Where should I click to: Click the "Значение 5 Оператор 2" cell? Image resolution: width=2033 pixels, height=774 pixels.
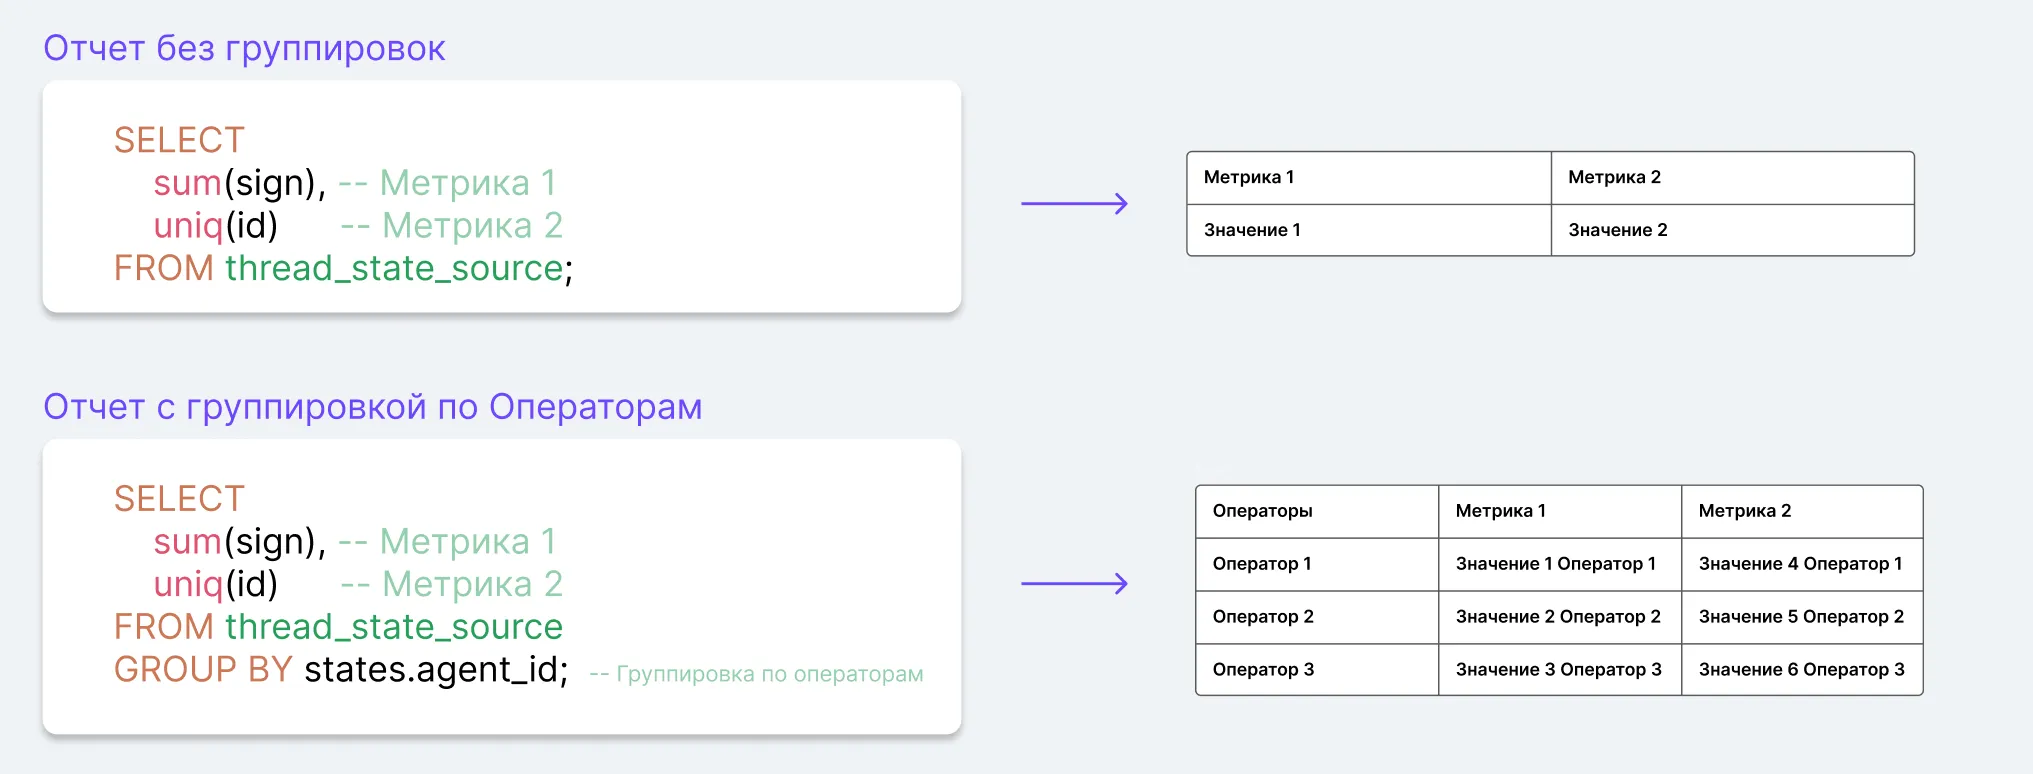1801,617
